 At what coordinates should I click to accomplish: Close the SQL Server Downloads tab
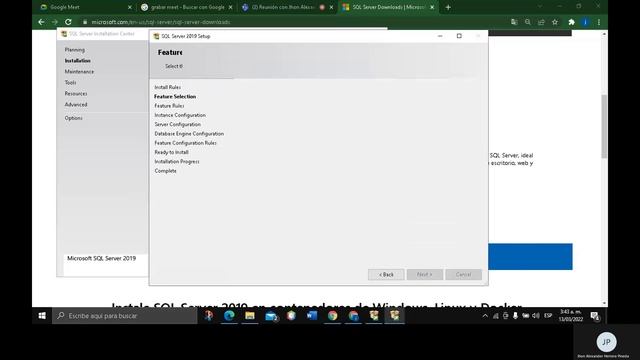tap(432, 7)
